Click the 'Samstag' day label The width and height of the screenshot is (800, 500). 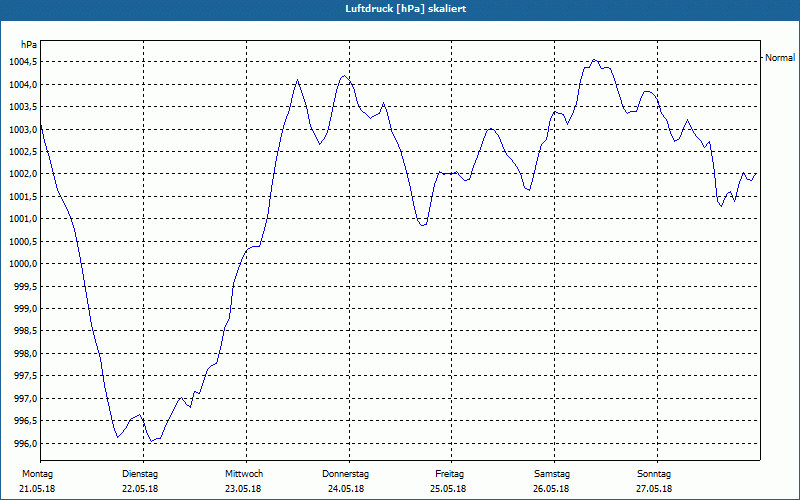[552, 474]
